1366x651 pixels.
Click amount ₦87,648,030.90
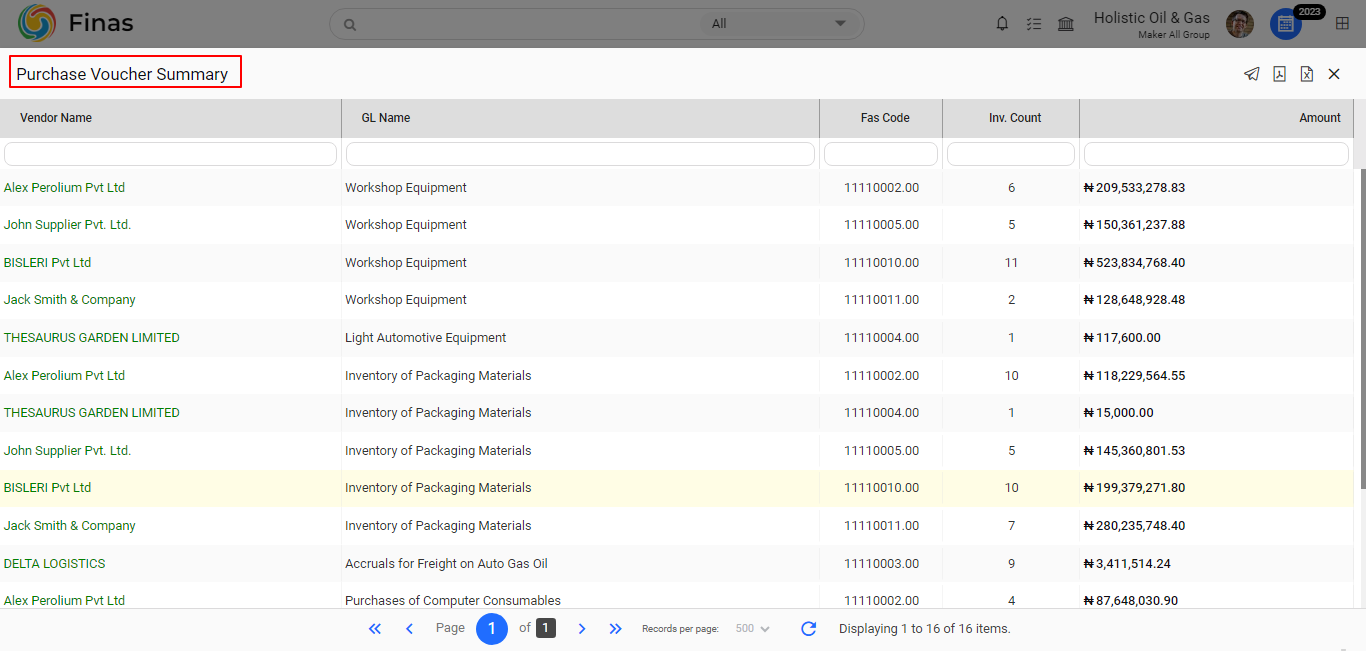coord(1130,601)
